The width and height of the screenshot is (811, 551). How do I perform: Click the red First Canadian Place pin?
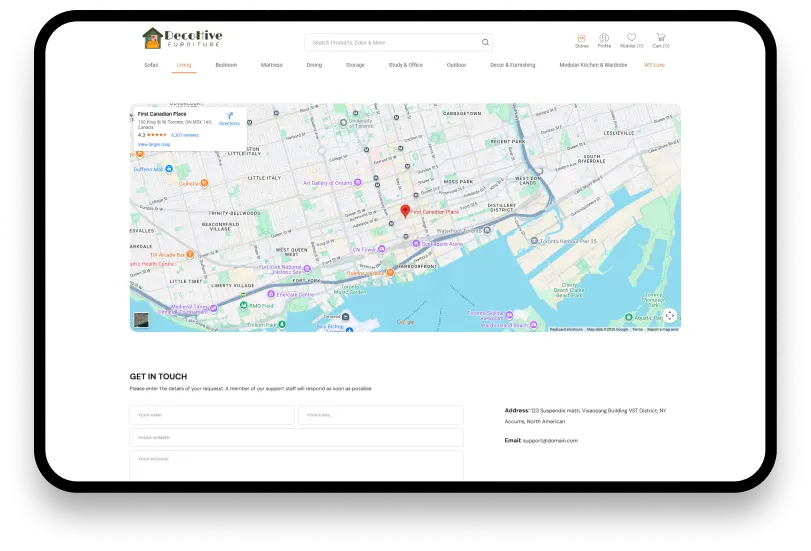tap(405, 211)
